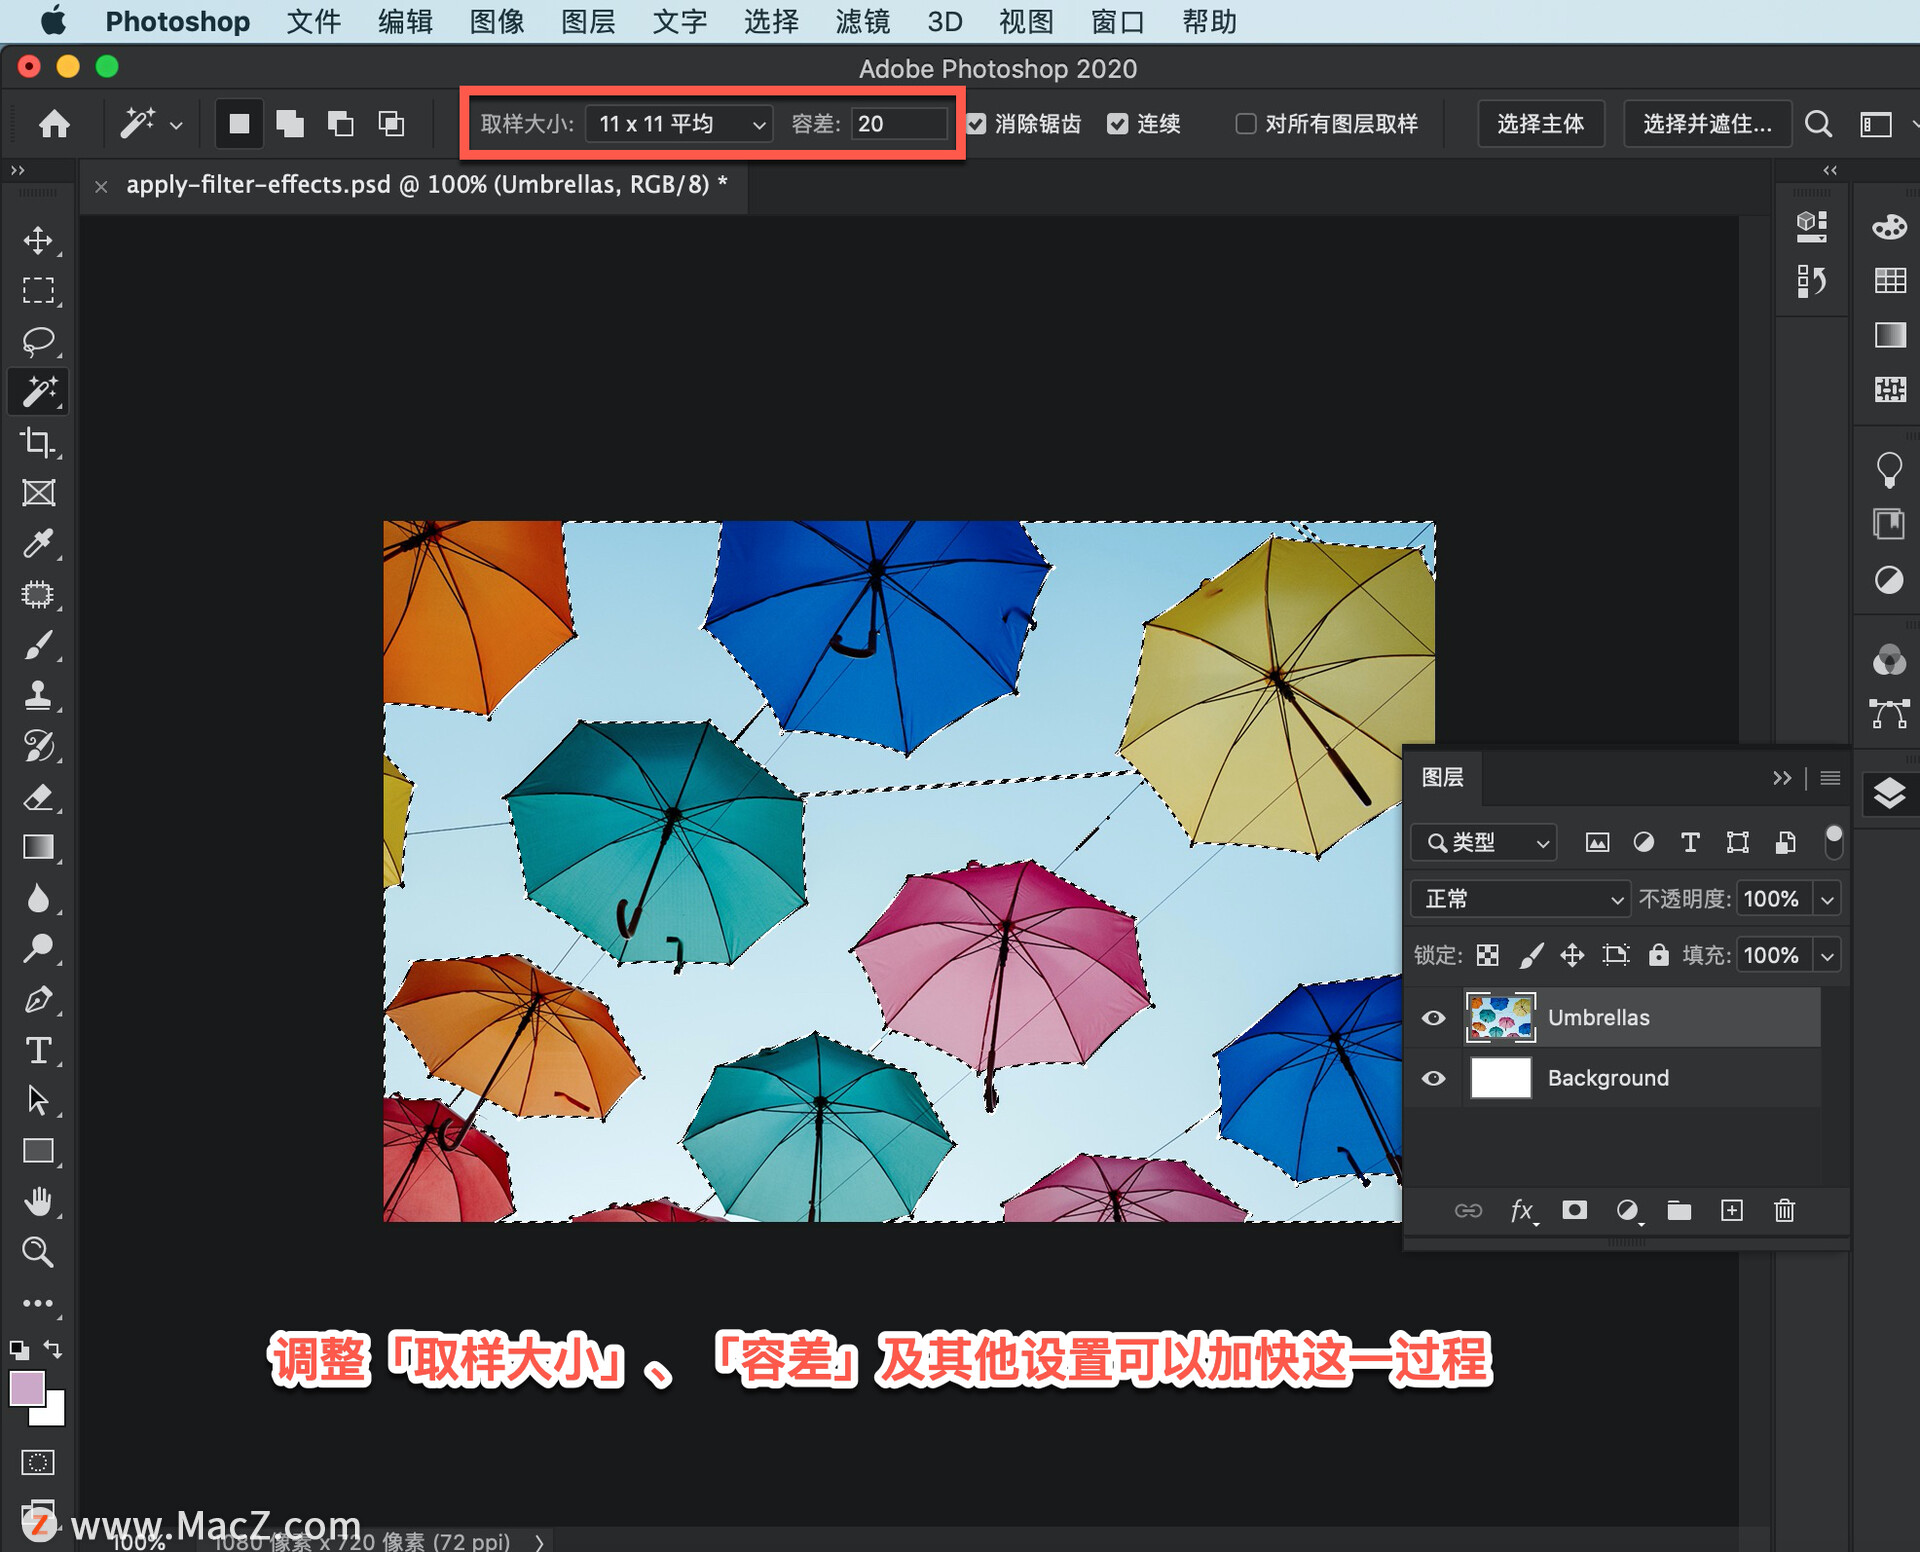The height and width of the screenshot is (1552, 1920).
Task: Click the 选择主体 button
Action: pos(1541,124)
